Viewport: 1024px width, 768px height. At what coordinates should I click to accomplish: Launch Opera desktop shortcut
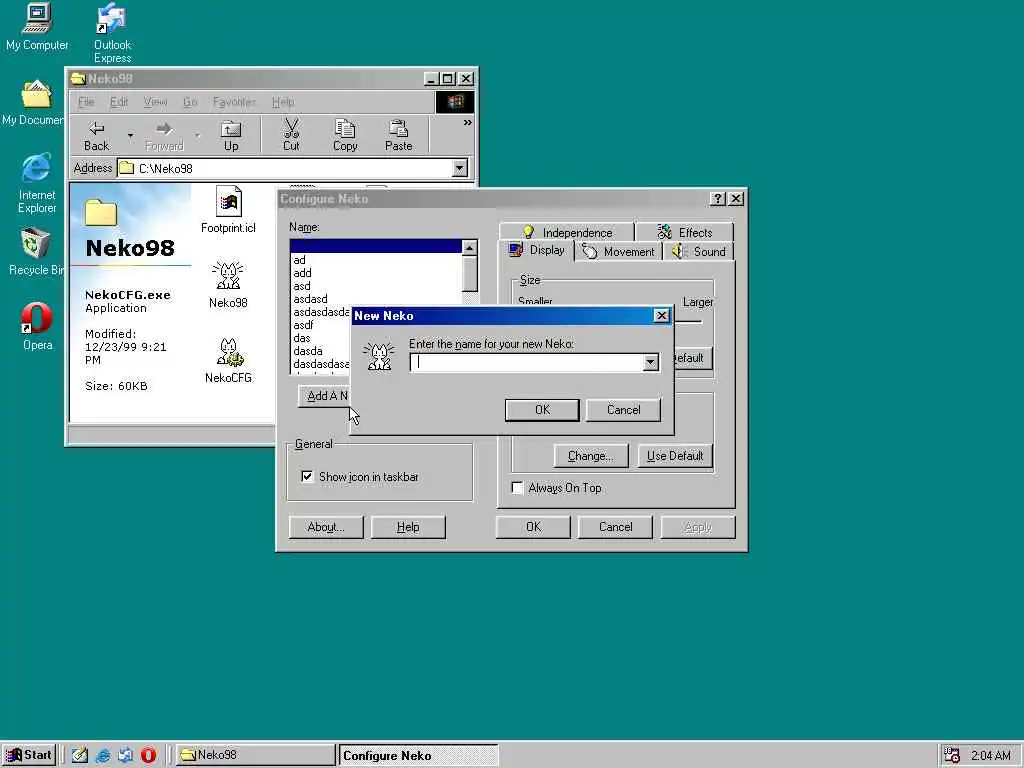click(37, 327)
